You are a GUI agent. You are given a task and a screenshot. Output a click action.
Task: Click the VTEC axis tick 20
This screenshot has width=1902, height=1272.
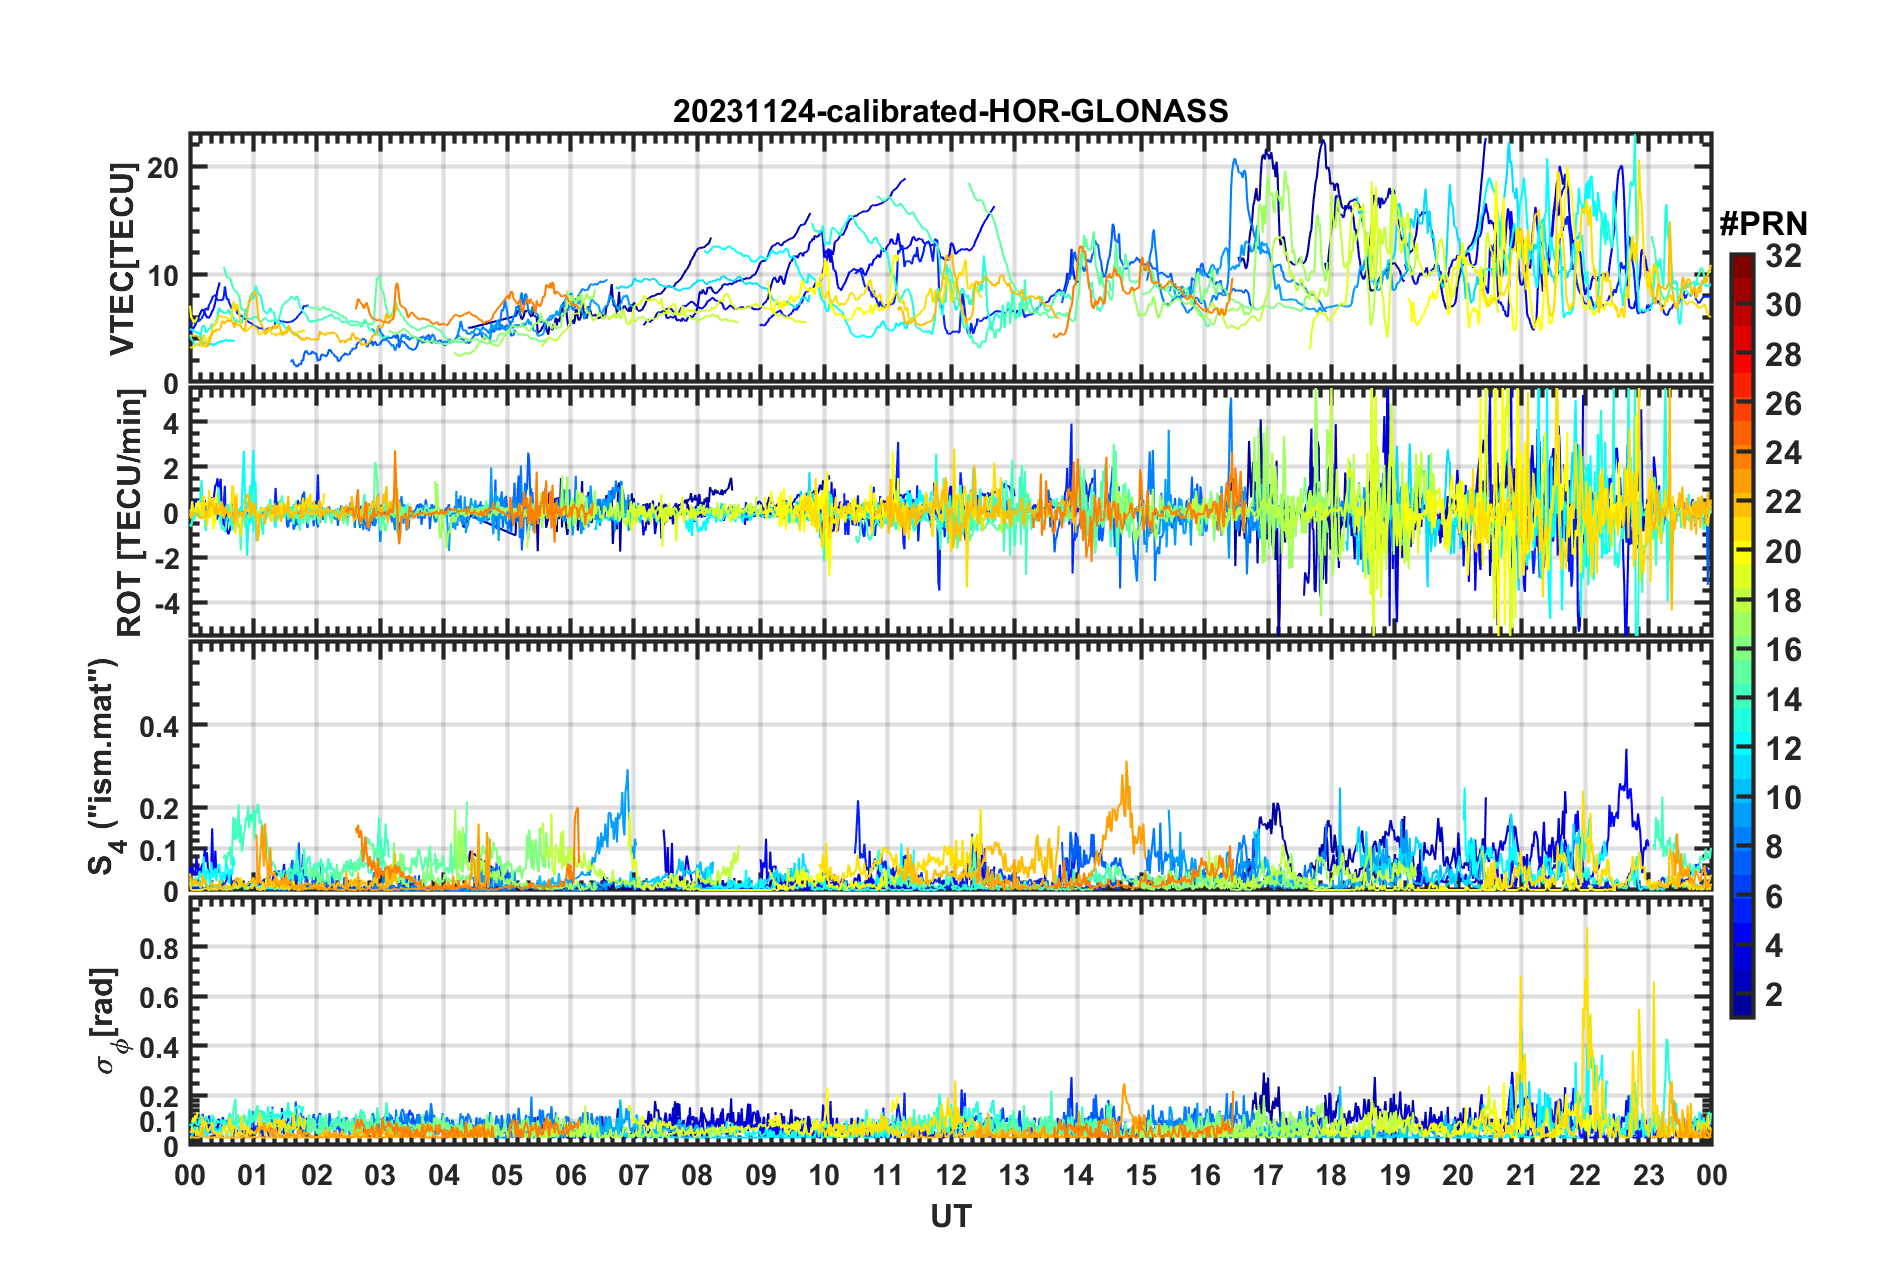point(163,167)
